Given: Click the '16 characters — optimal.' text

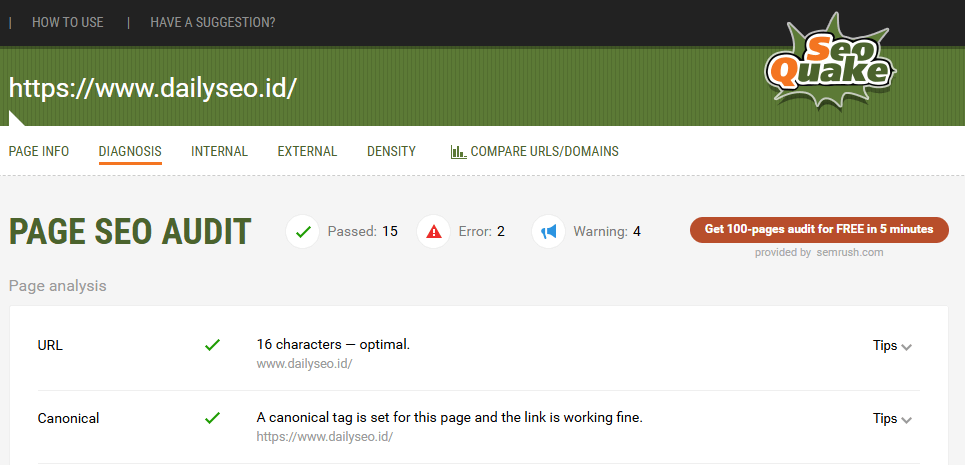Looking at the screenshot, I should click(333, 345).
